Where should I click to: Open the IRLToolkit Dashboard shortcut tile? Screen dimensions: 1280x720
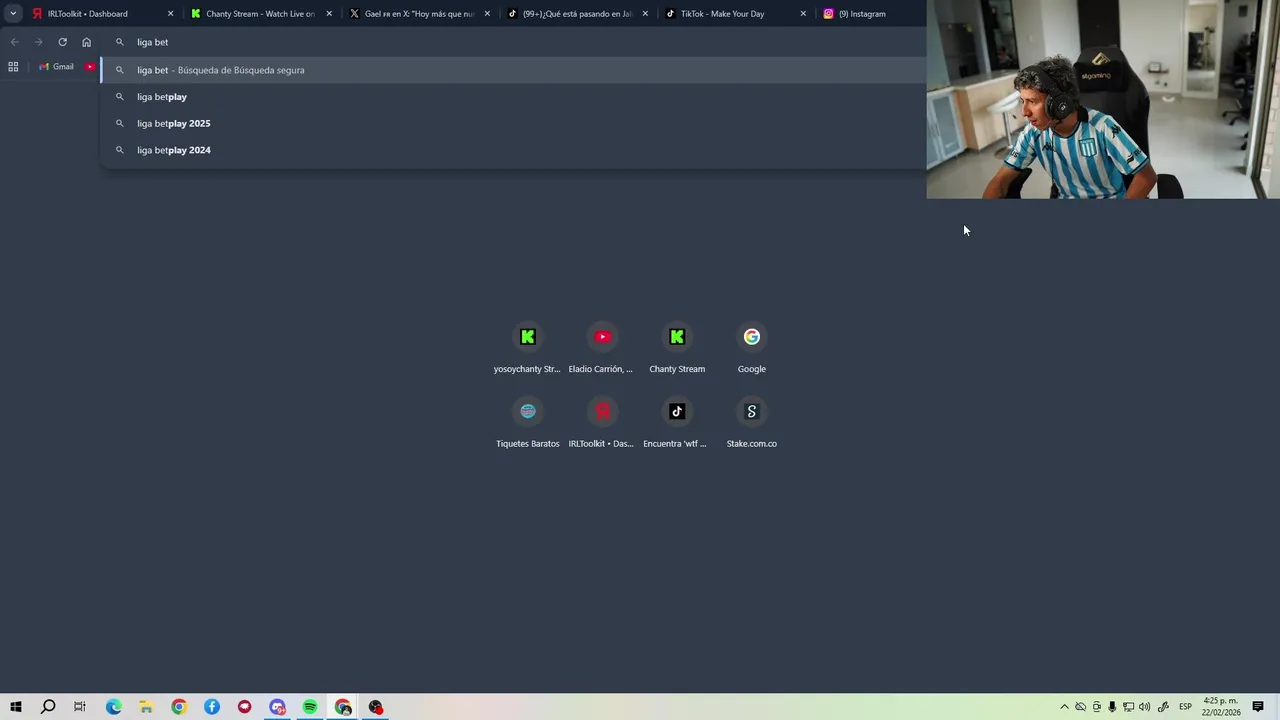tap(602, 423)
